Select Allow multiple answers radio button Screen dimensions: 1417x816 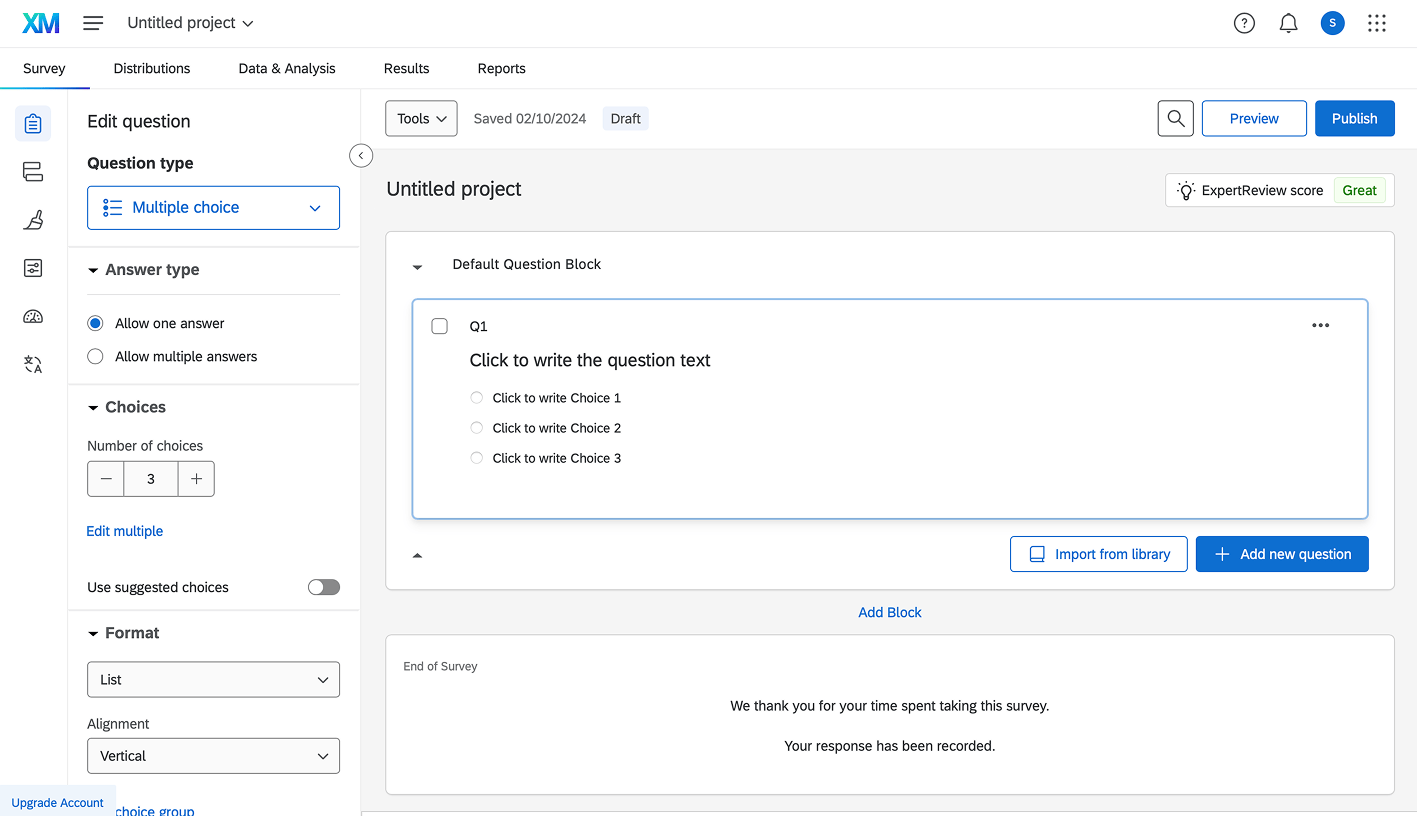96,356
